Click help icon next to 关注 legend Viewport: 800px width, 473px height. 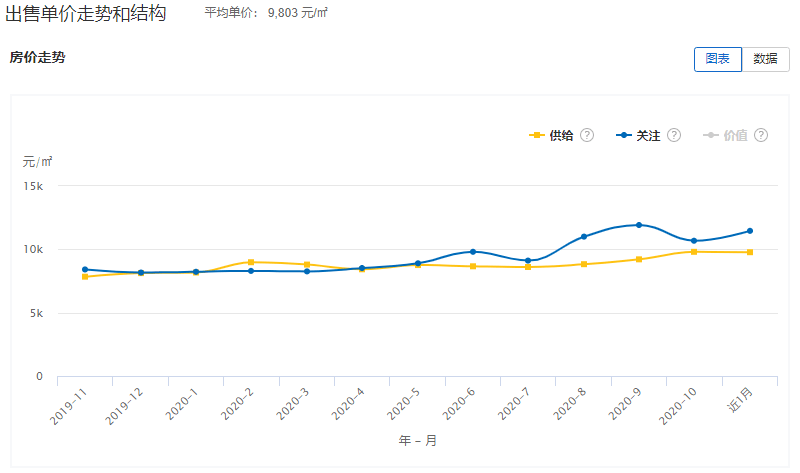click(x=674, y=135)
